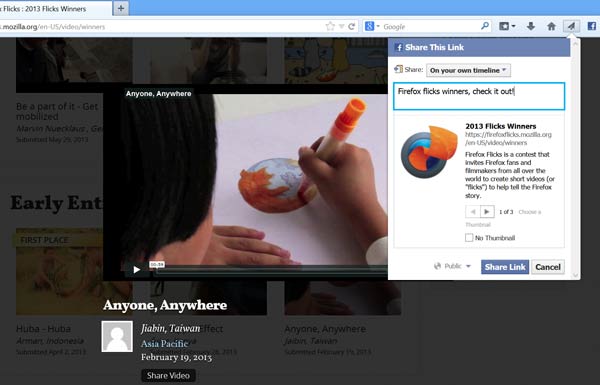Screen dimensions: 600x385
Task: Click the Firefox Flicks thumbnail in share preview
Action: coord(429,152)
